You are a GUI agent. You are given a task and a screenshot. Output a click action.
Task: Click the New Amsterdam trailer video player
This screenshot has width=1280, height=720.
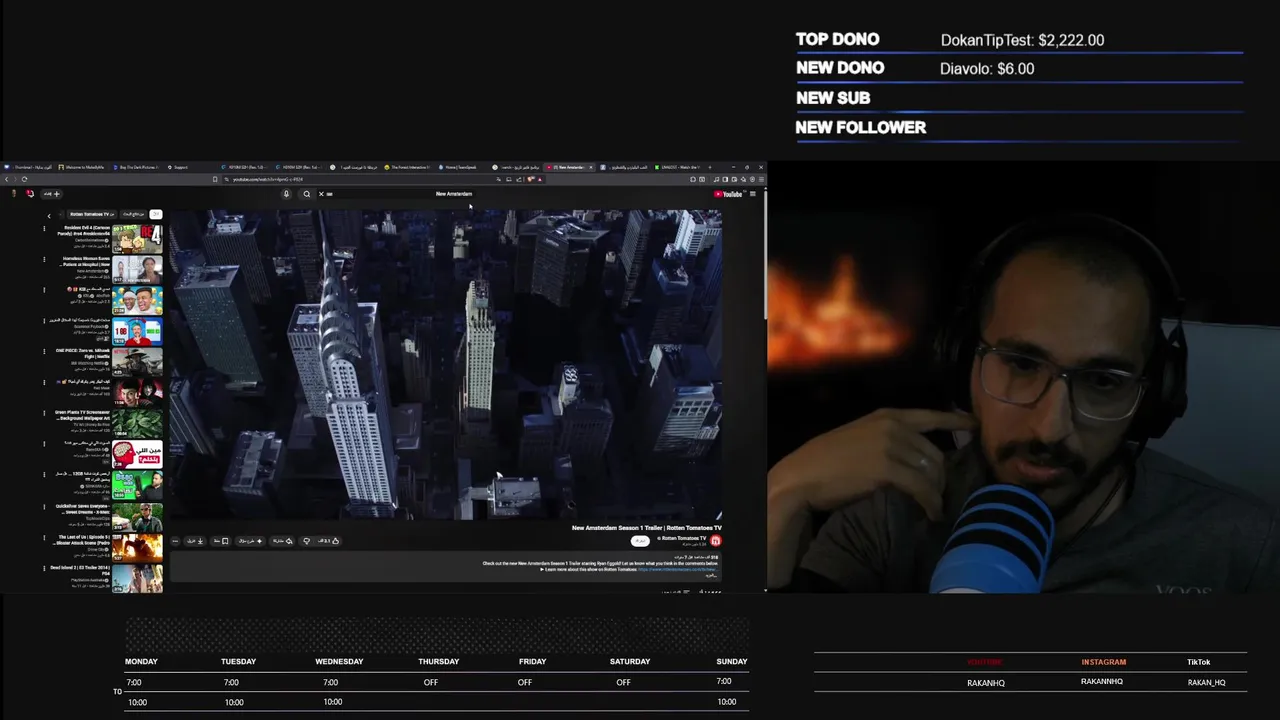point(445,364)
